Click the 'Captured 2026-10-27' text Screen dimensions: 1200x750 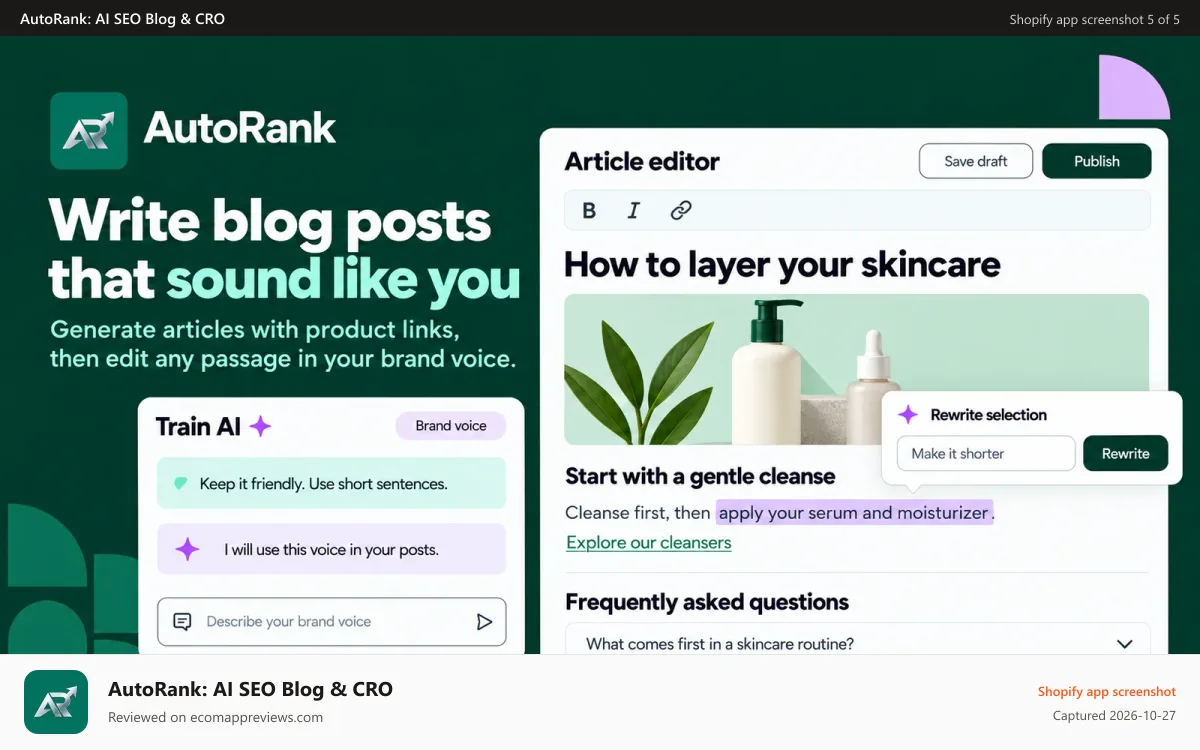coord(1114,716)
